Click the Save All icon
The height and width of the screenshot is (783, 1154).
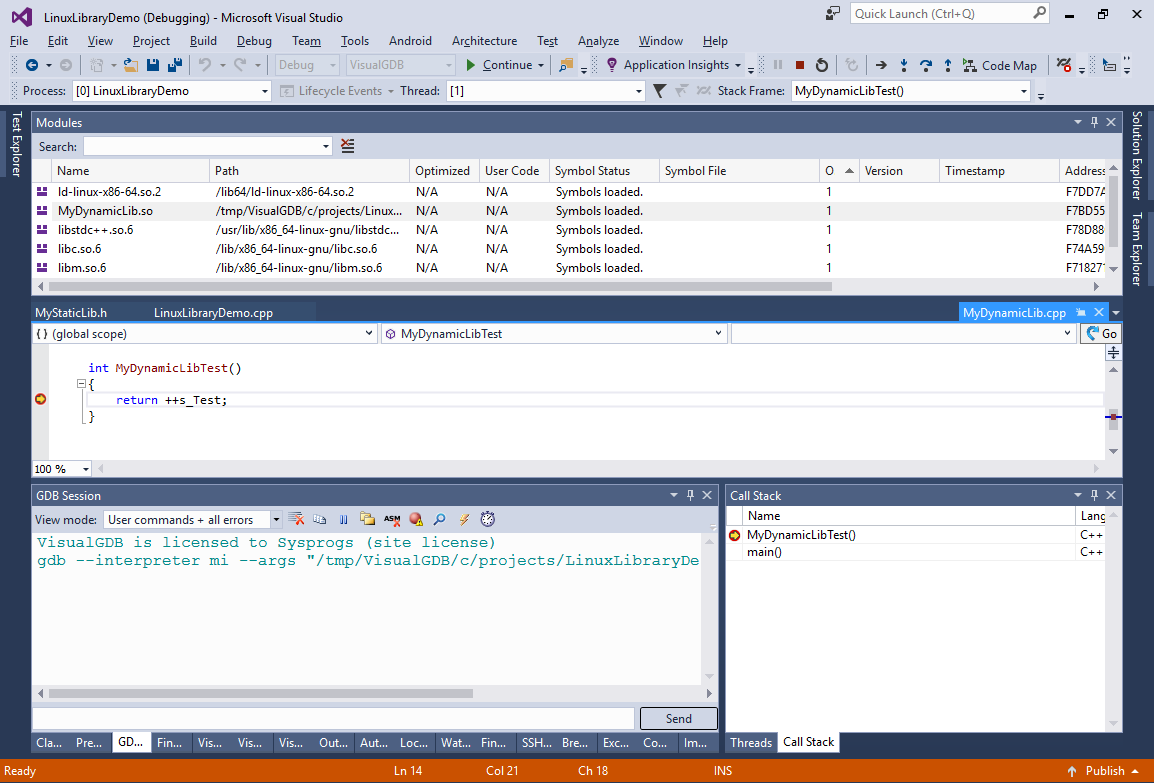click(x=174, y=65)
